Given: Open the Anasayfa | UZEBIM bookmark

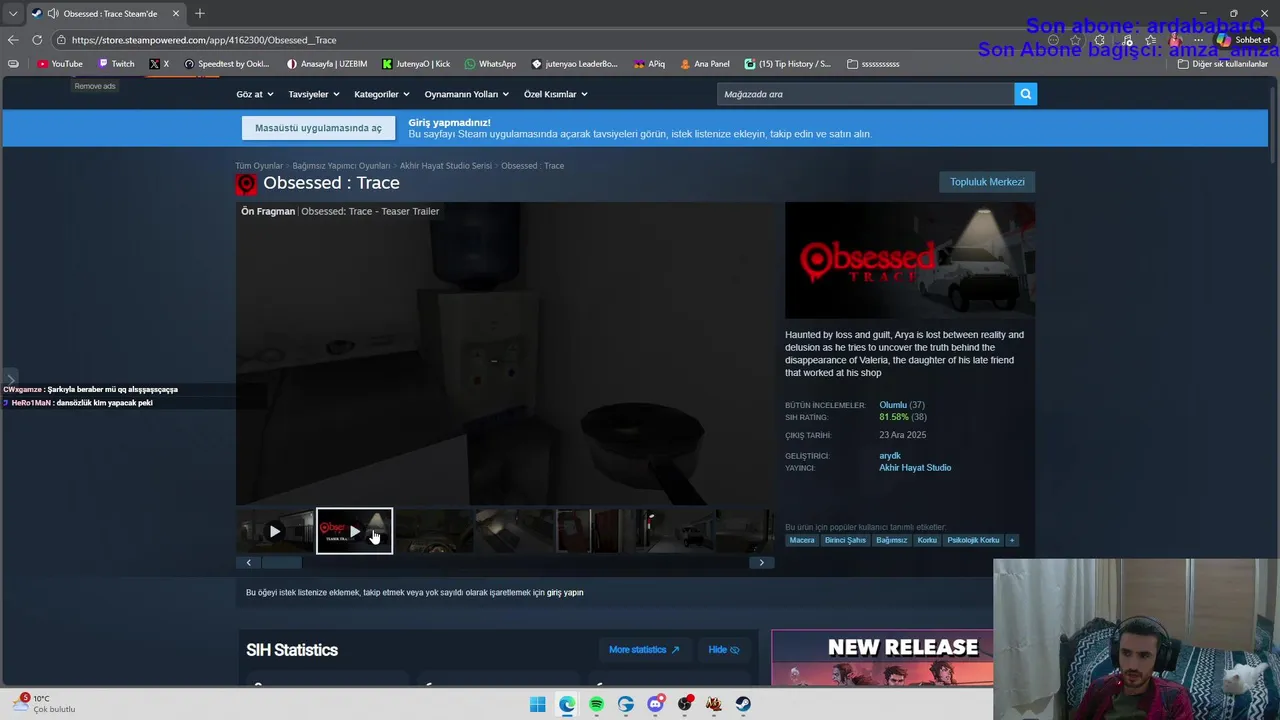Looking at the screenshot, I should 327,64.
